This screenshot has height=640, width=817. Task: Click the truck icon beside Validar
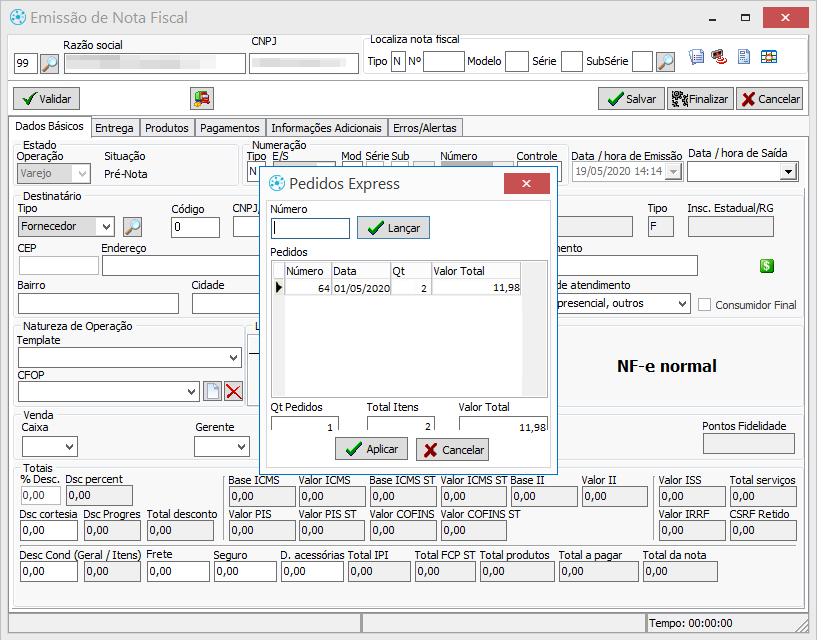pos(202,98)
